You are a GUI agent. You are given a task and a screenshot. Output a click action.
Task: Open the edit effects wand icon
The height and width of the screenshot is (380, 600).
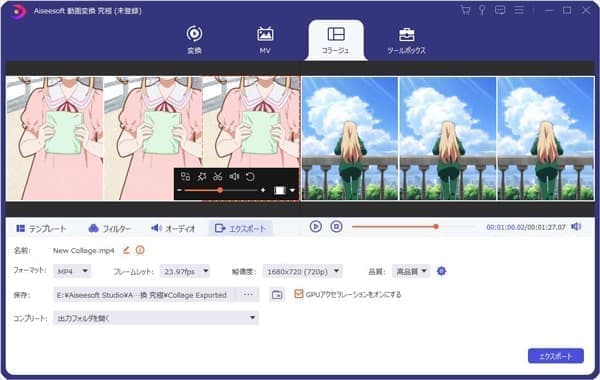pos(202,176)
